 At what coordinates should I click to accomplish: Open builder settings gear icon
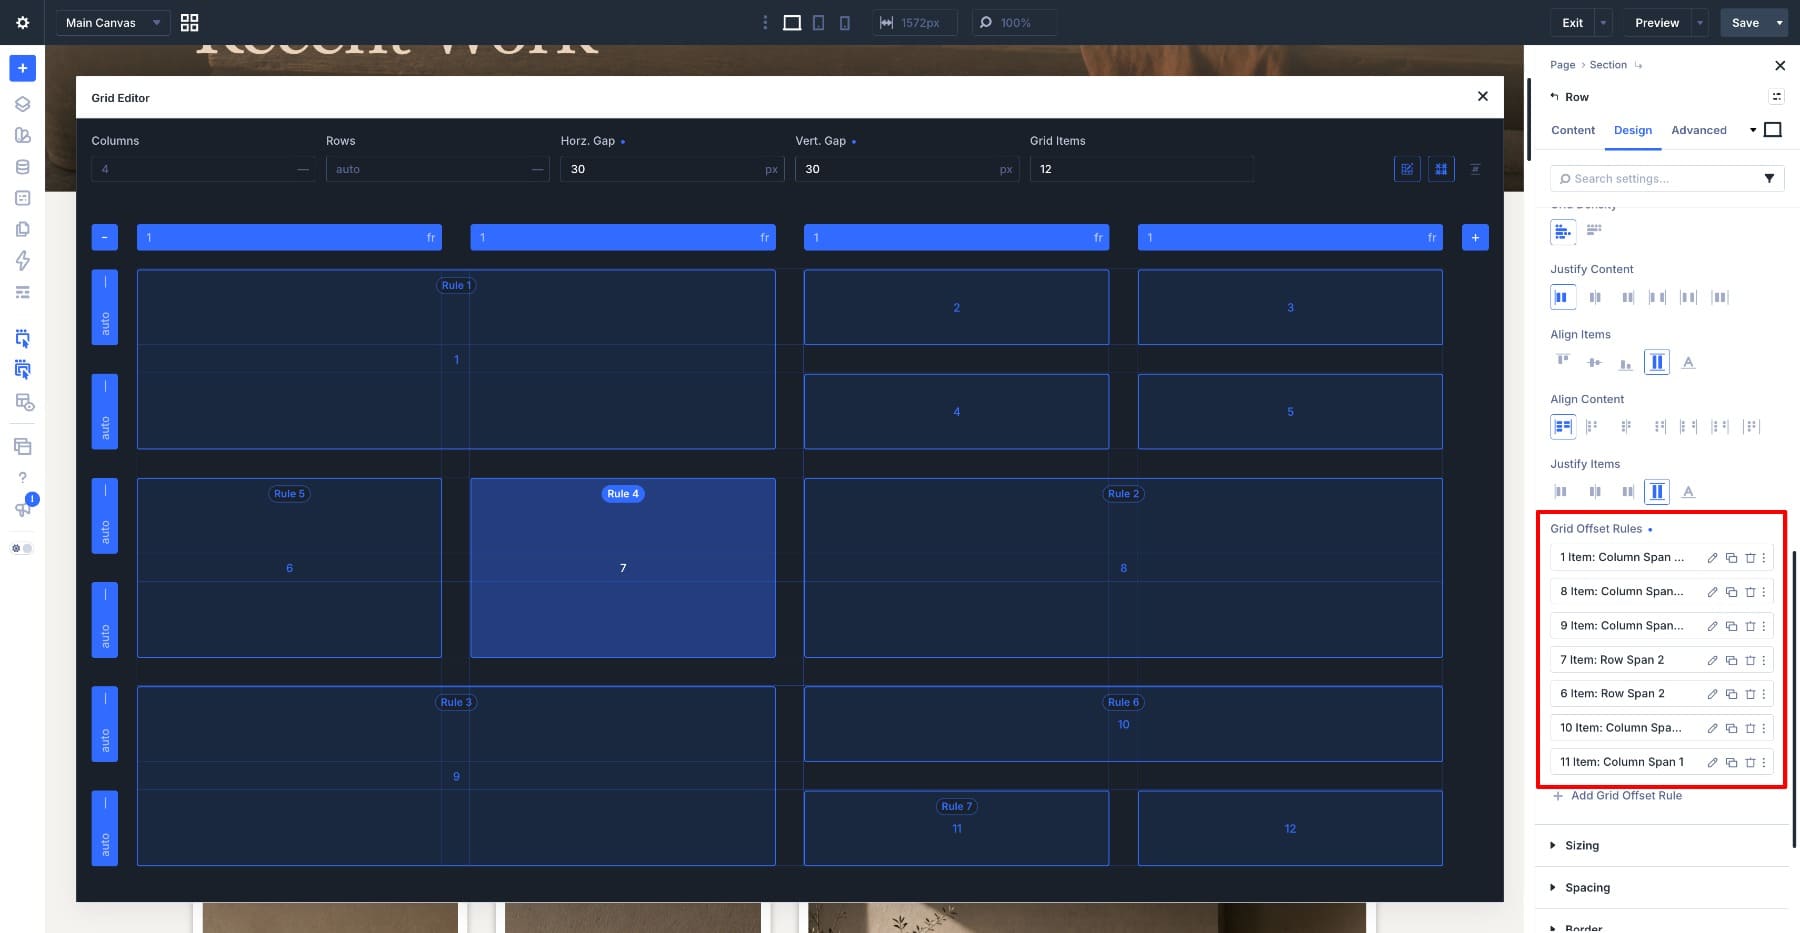pos(22,22)
